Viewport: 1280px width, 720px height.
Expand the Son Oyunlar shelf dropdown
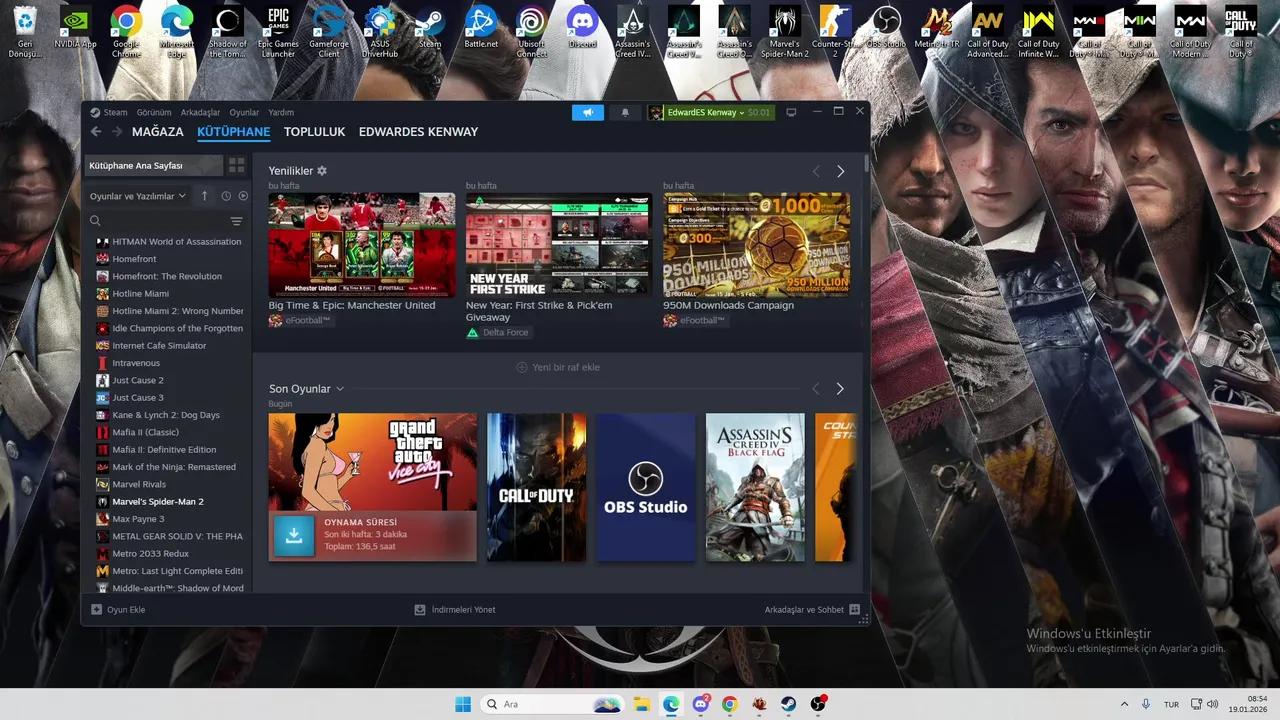click(x=340, y=389)
